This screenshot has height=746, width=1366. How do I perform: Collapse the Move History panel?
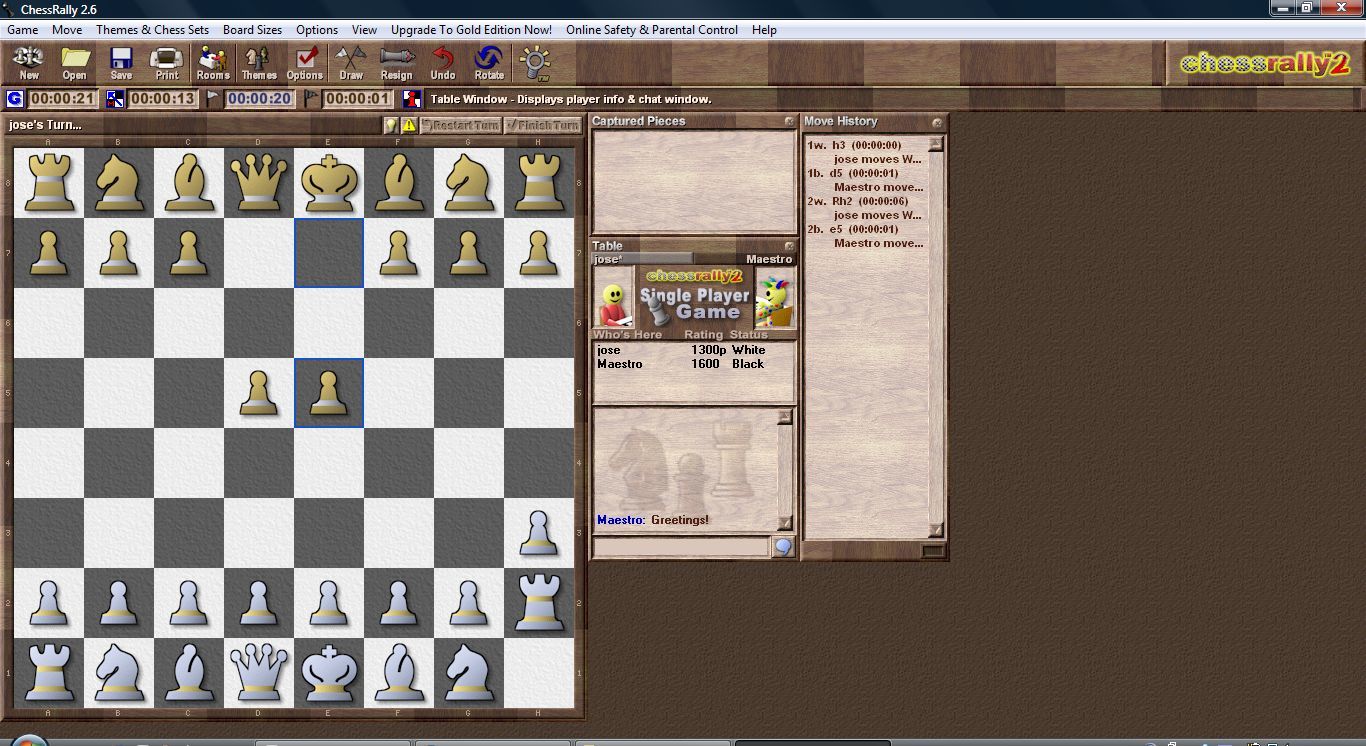click(936, 121)
